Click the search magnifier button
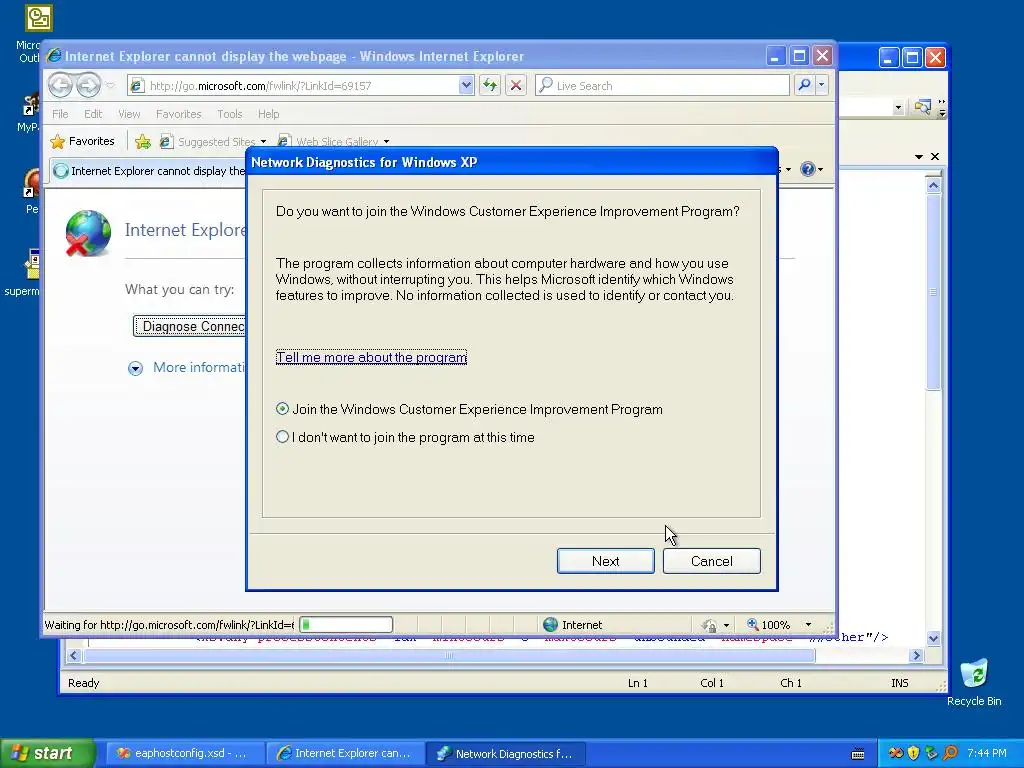 [805, 85]
